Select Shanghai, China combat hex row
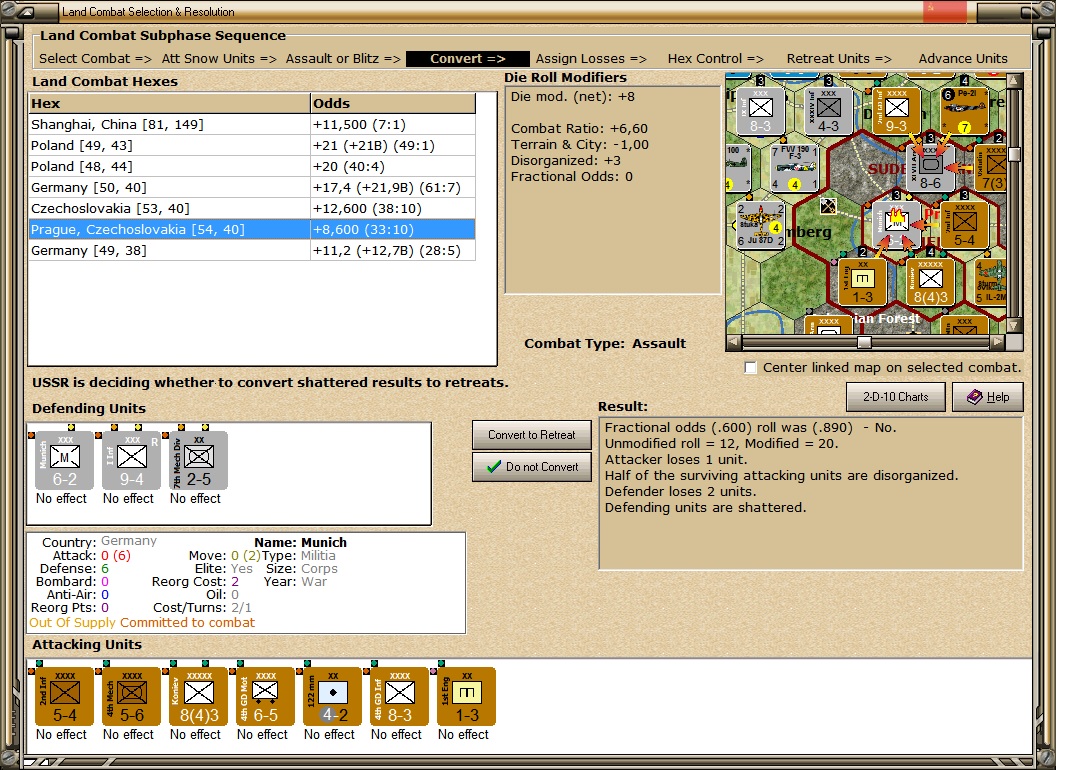Viewport: 1081px width, 770px height. tap(252, 125)
